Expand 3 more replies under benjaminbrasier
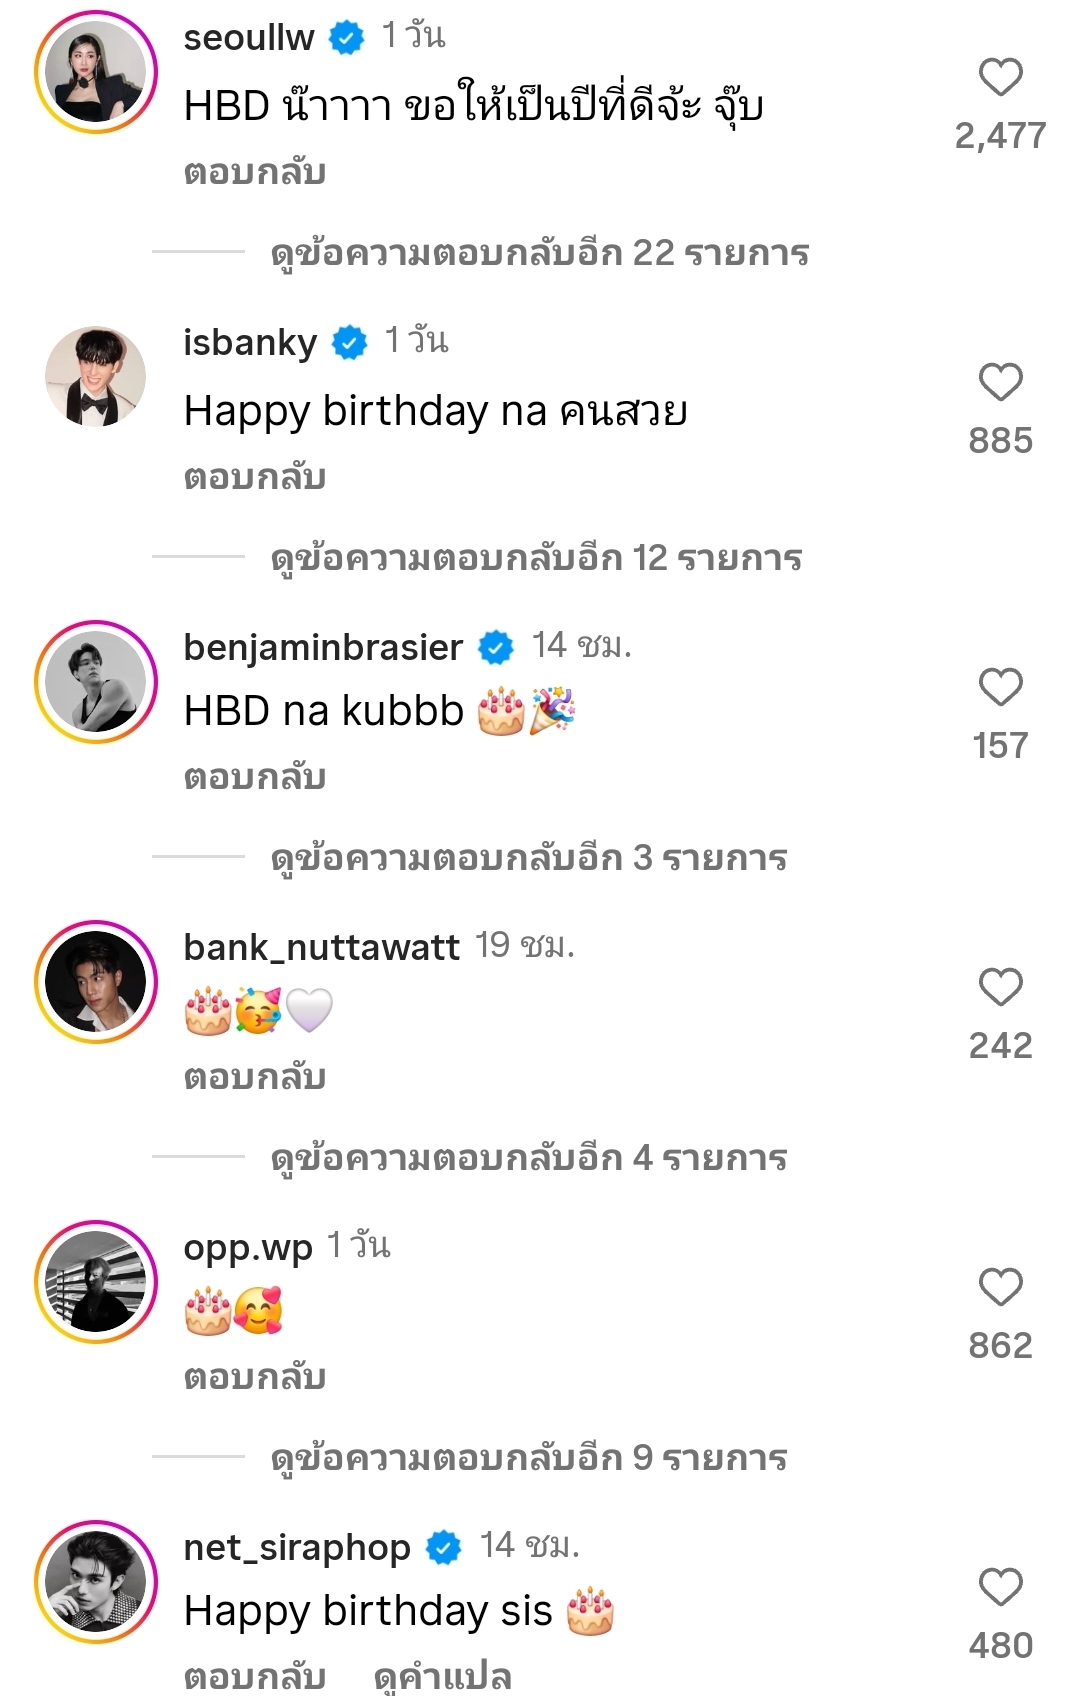 [x=528, y=858]
